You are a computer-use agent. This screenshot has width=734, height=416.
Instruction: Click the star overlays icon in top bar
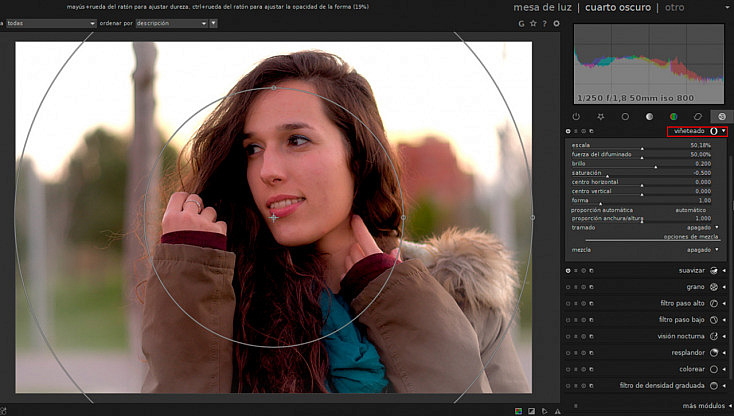point(533,23)
